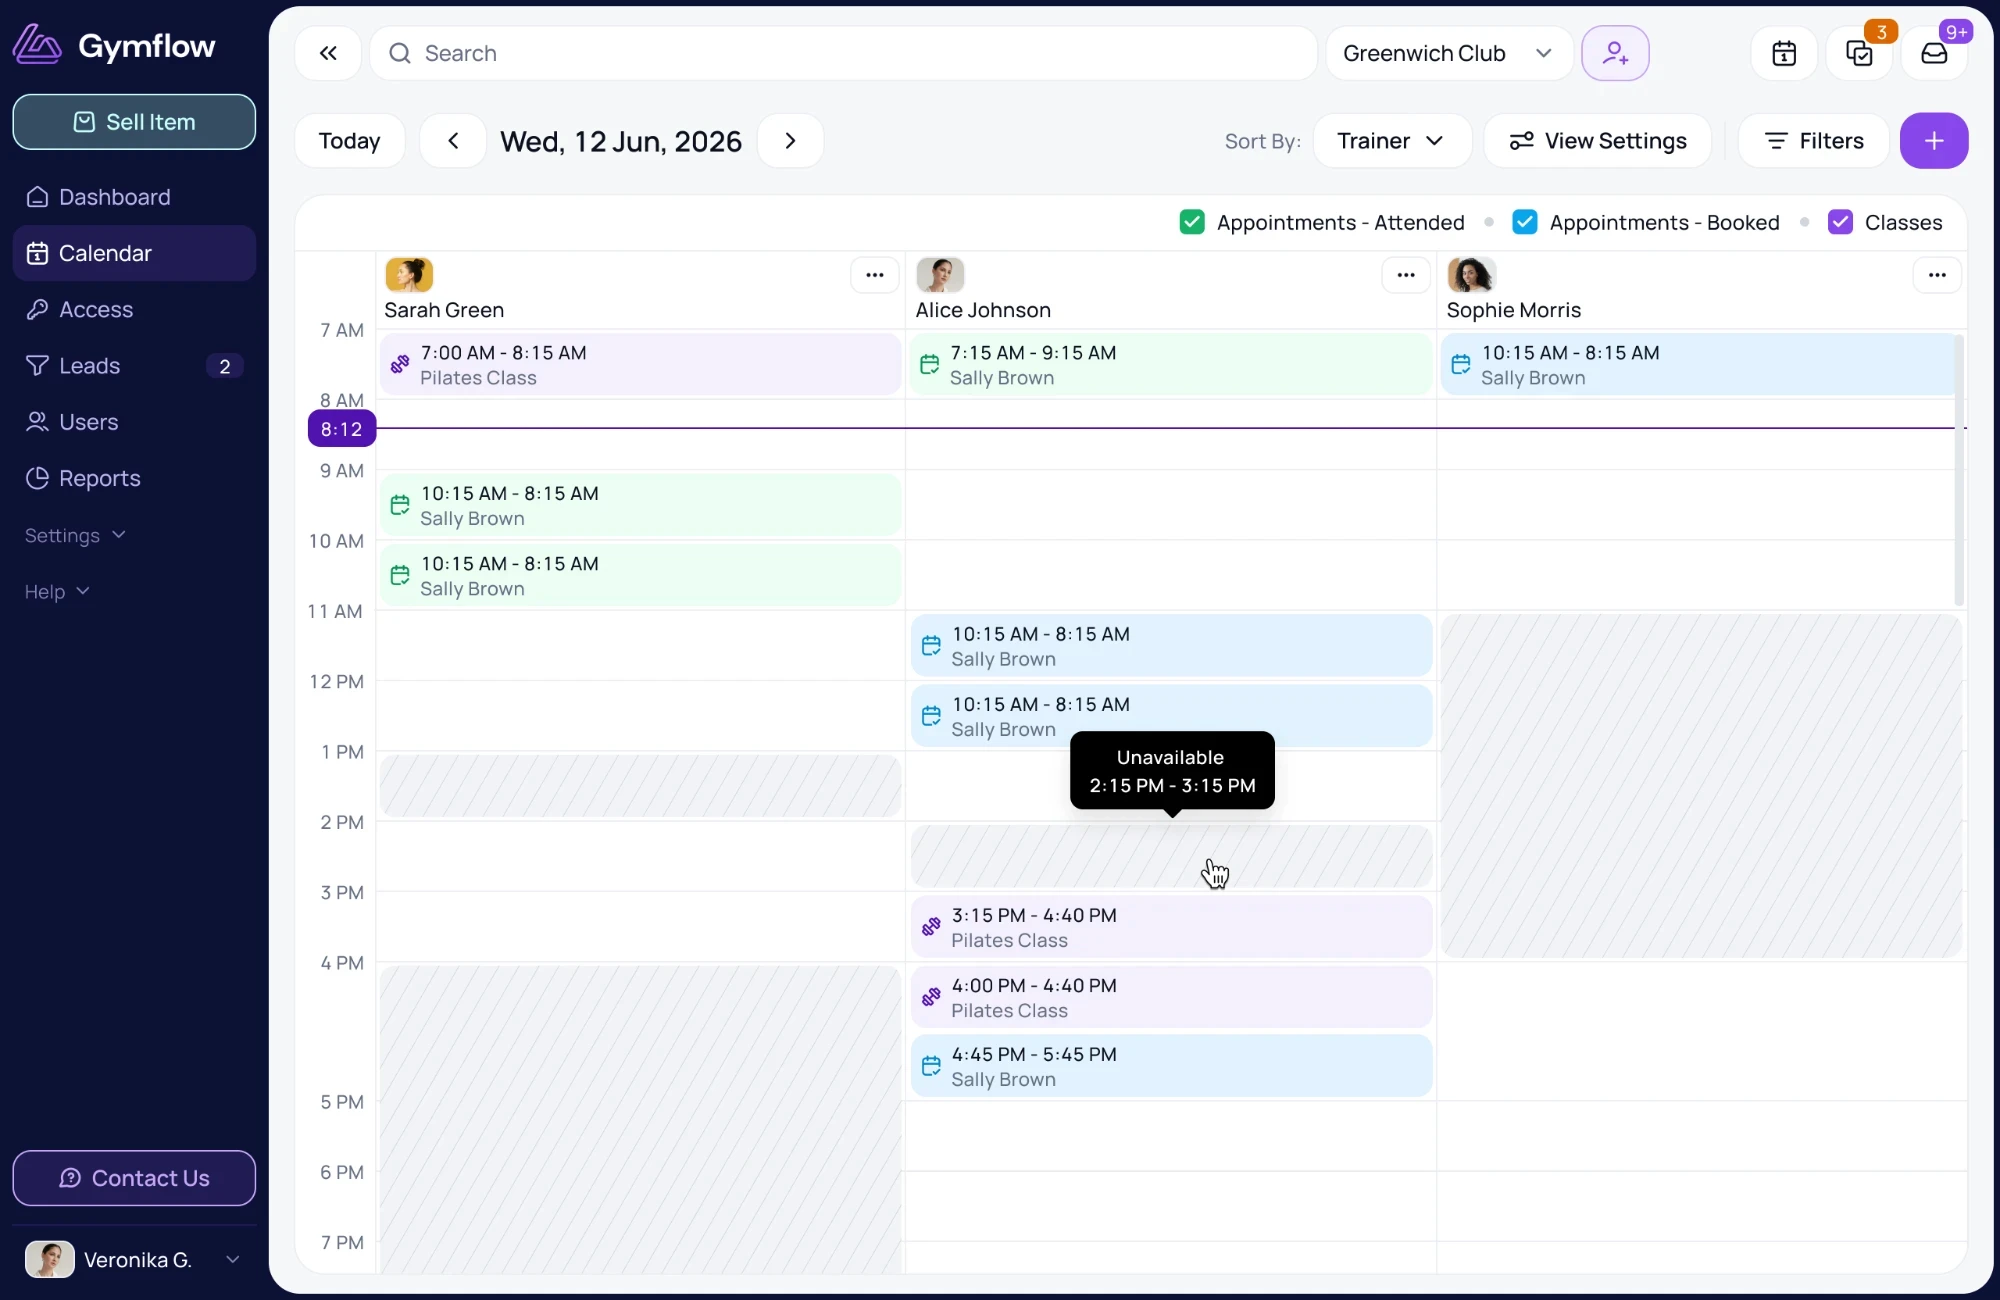Toggle the Classes checkbox

pos(1840,222)
